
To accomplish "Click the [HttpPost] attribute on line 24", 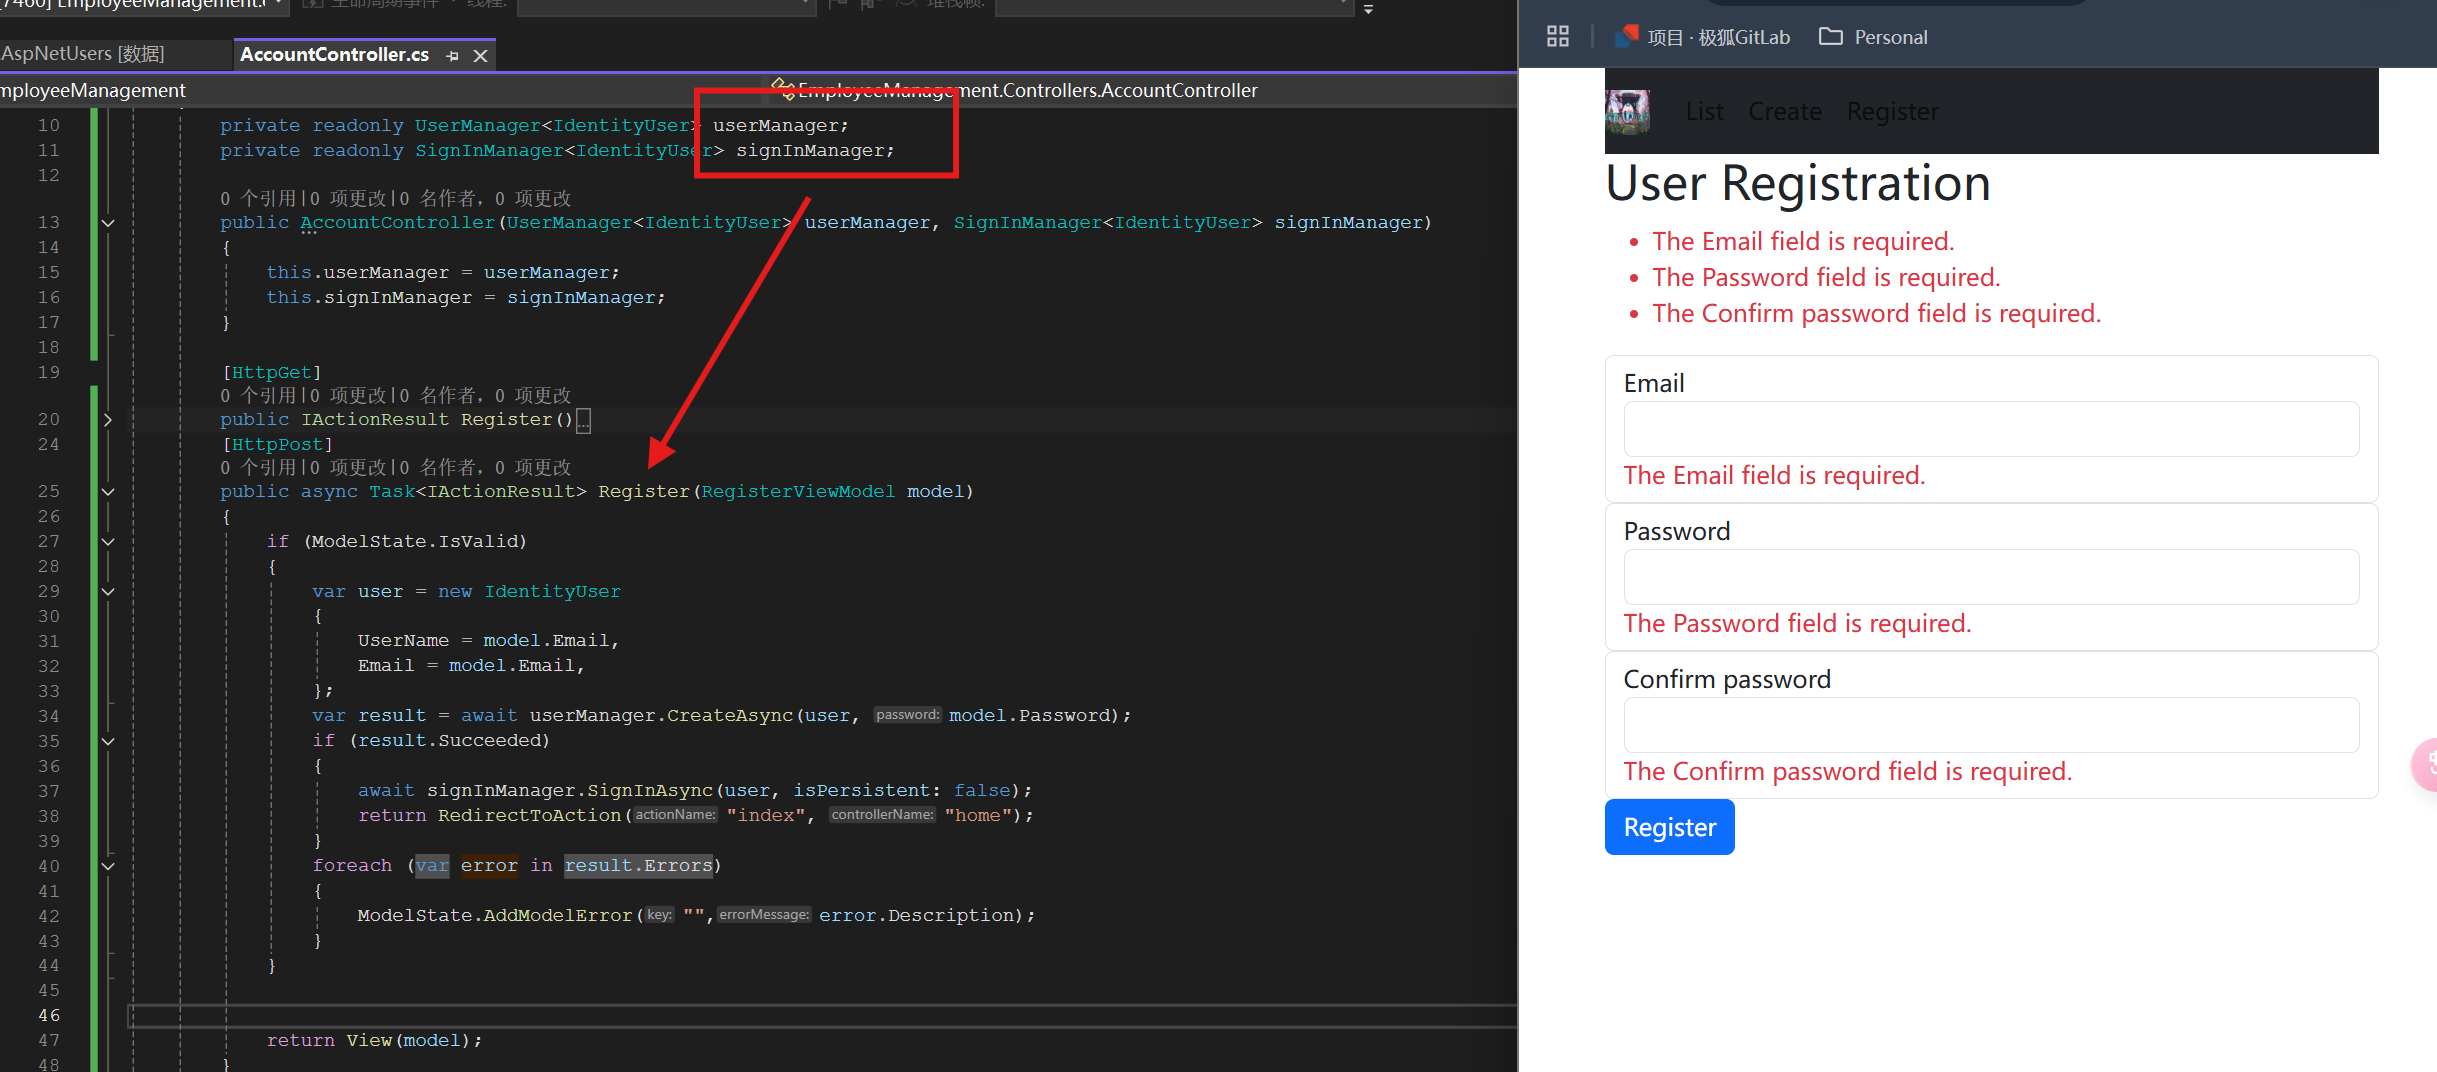I will (277, 444).
